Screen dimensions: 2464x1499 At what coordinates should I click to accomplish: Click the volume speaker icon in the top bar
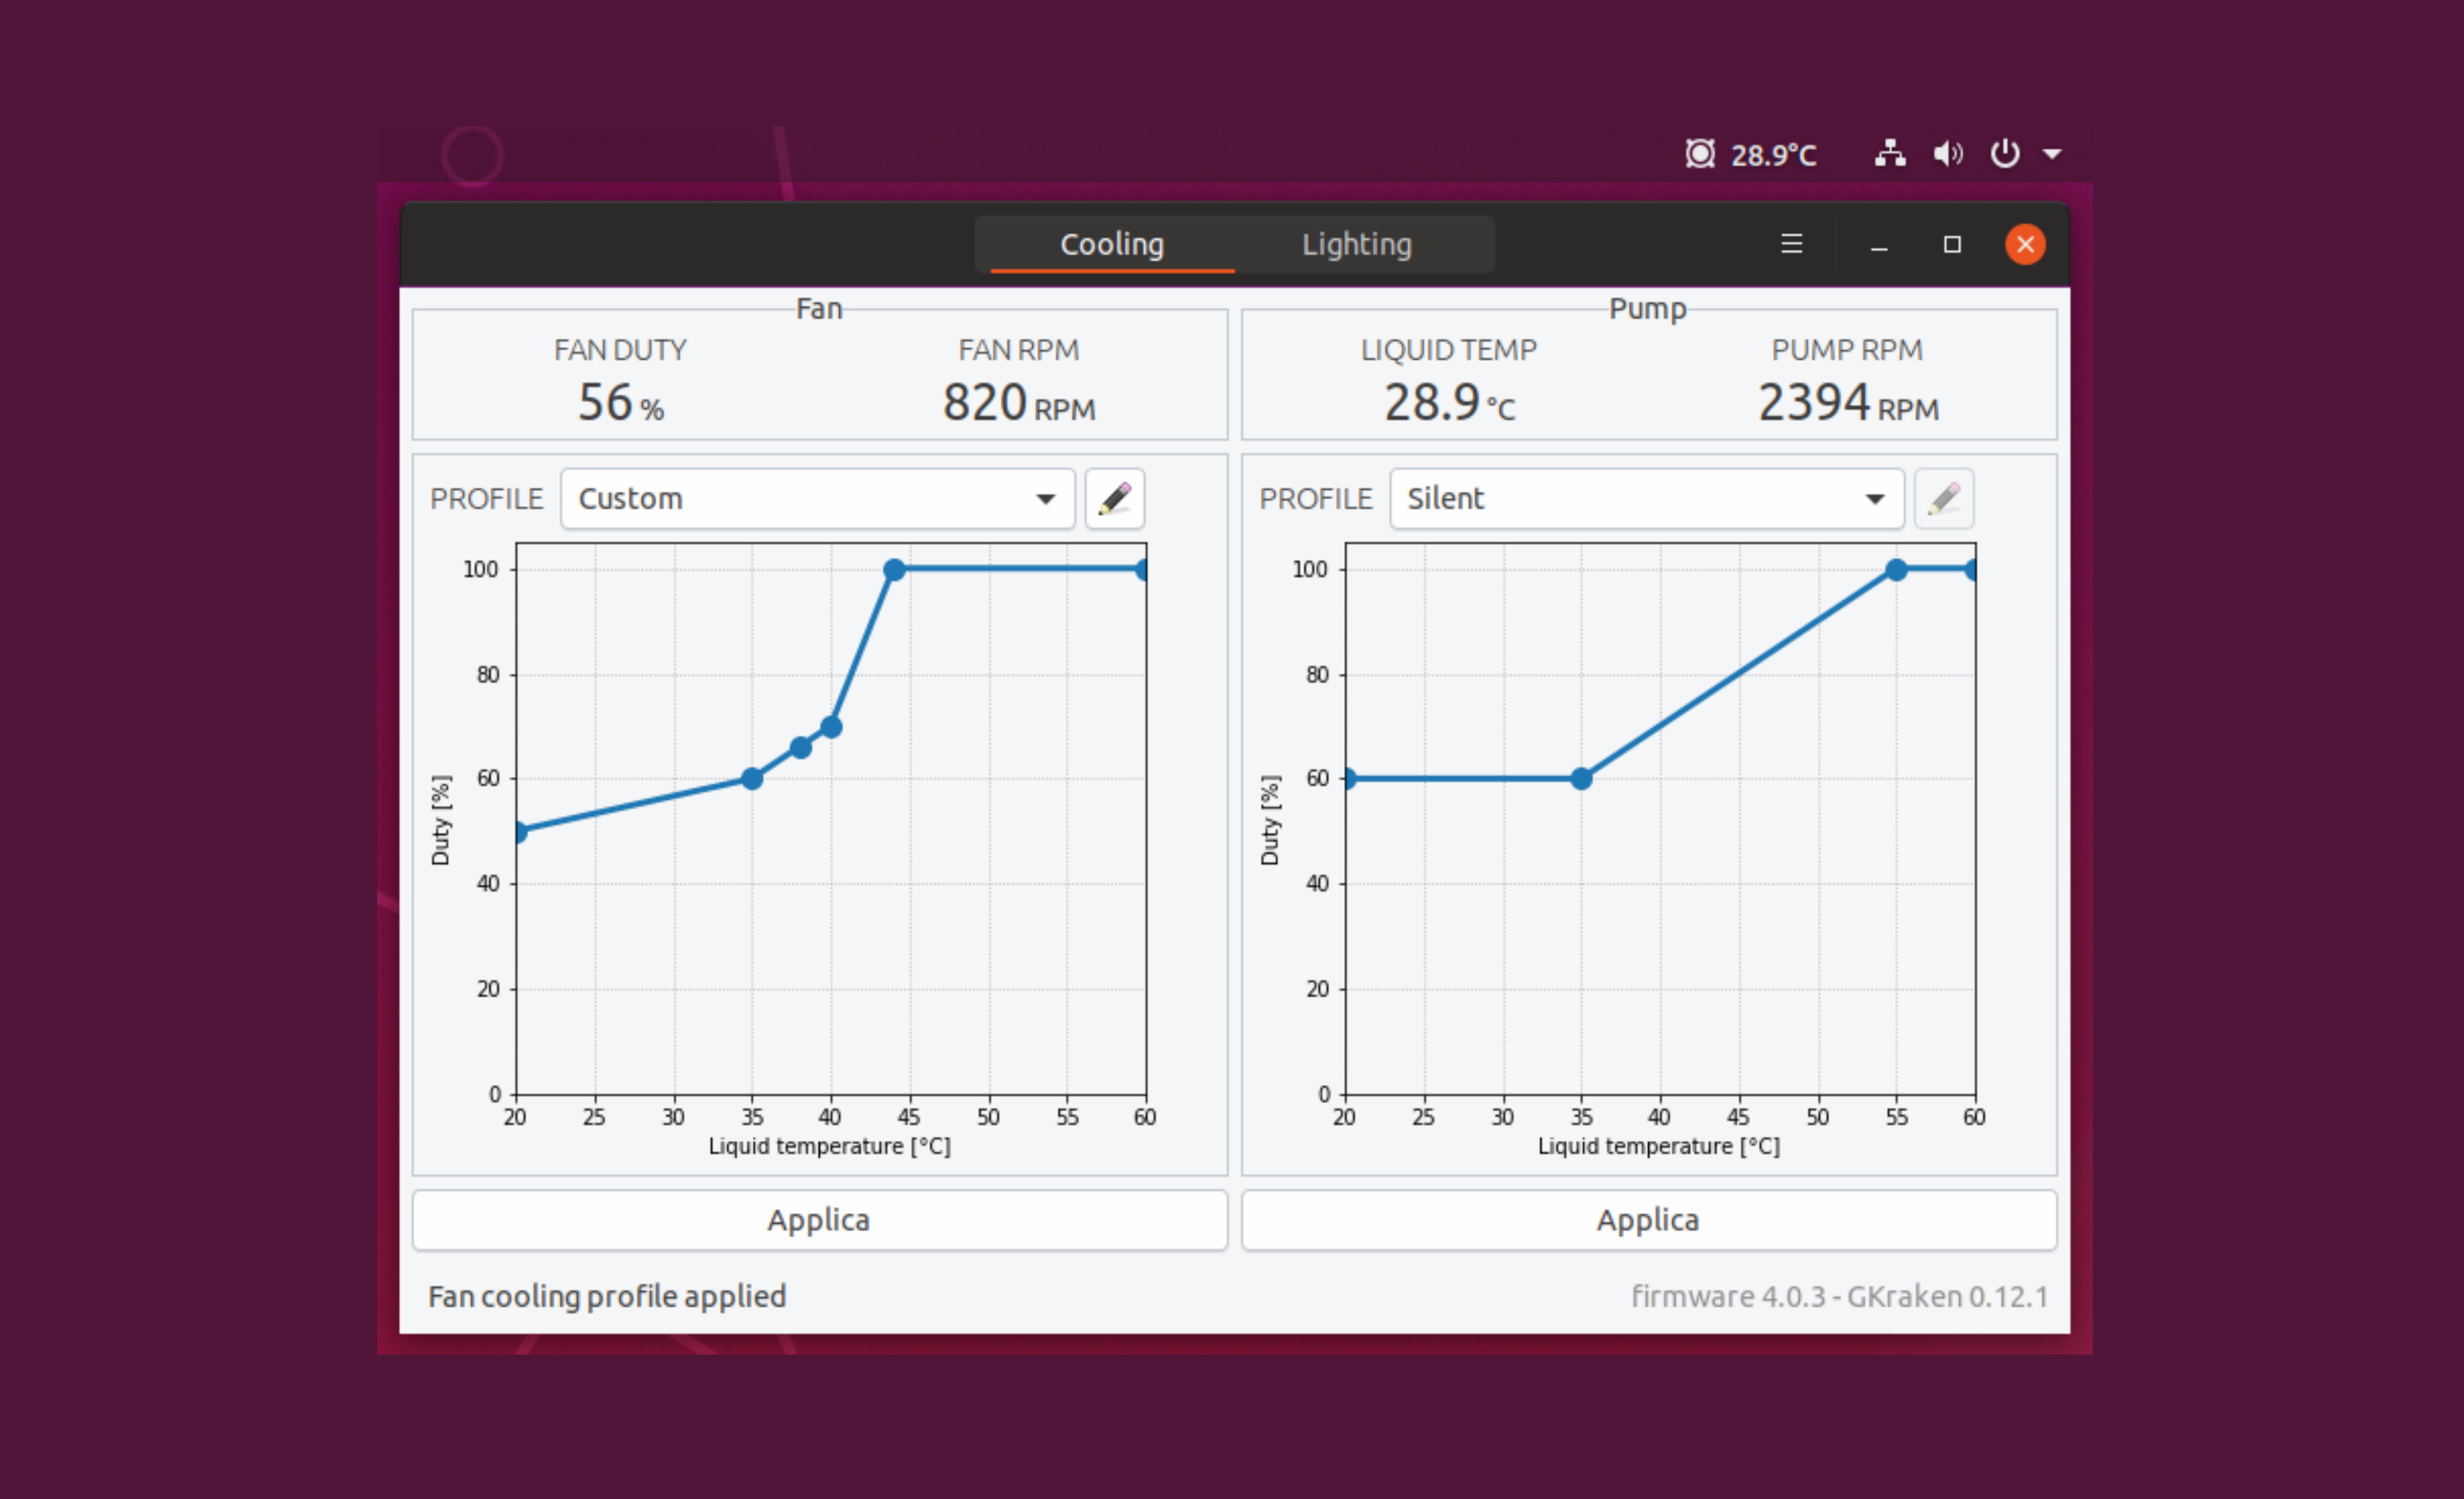coord(1947,154)
